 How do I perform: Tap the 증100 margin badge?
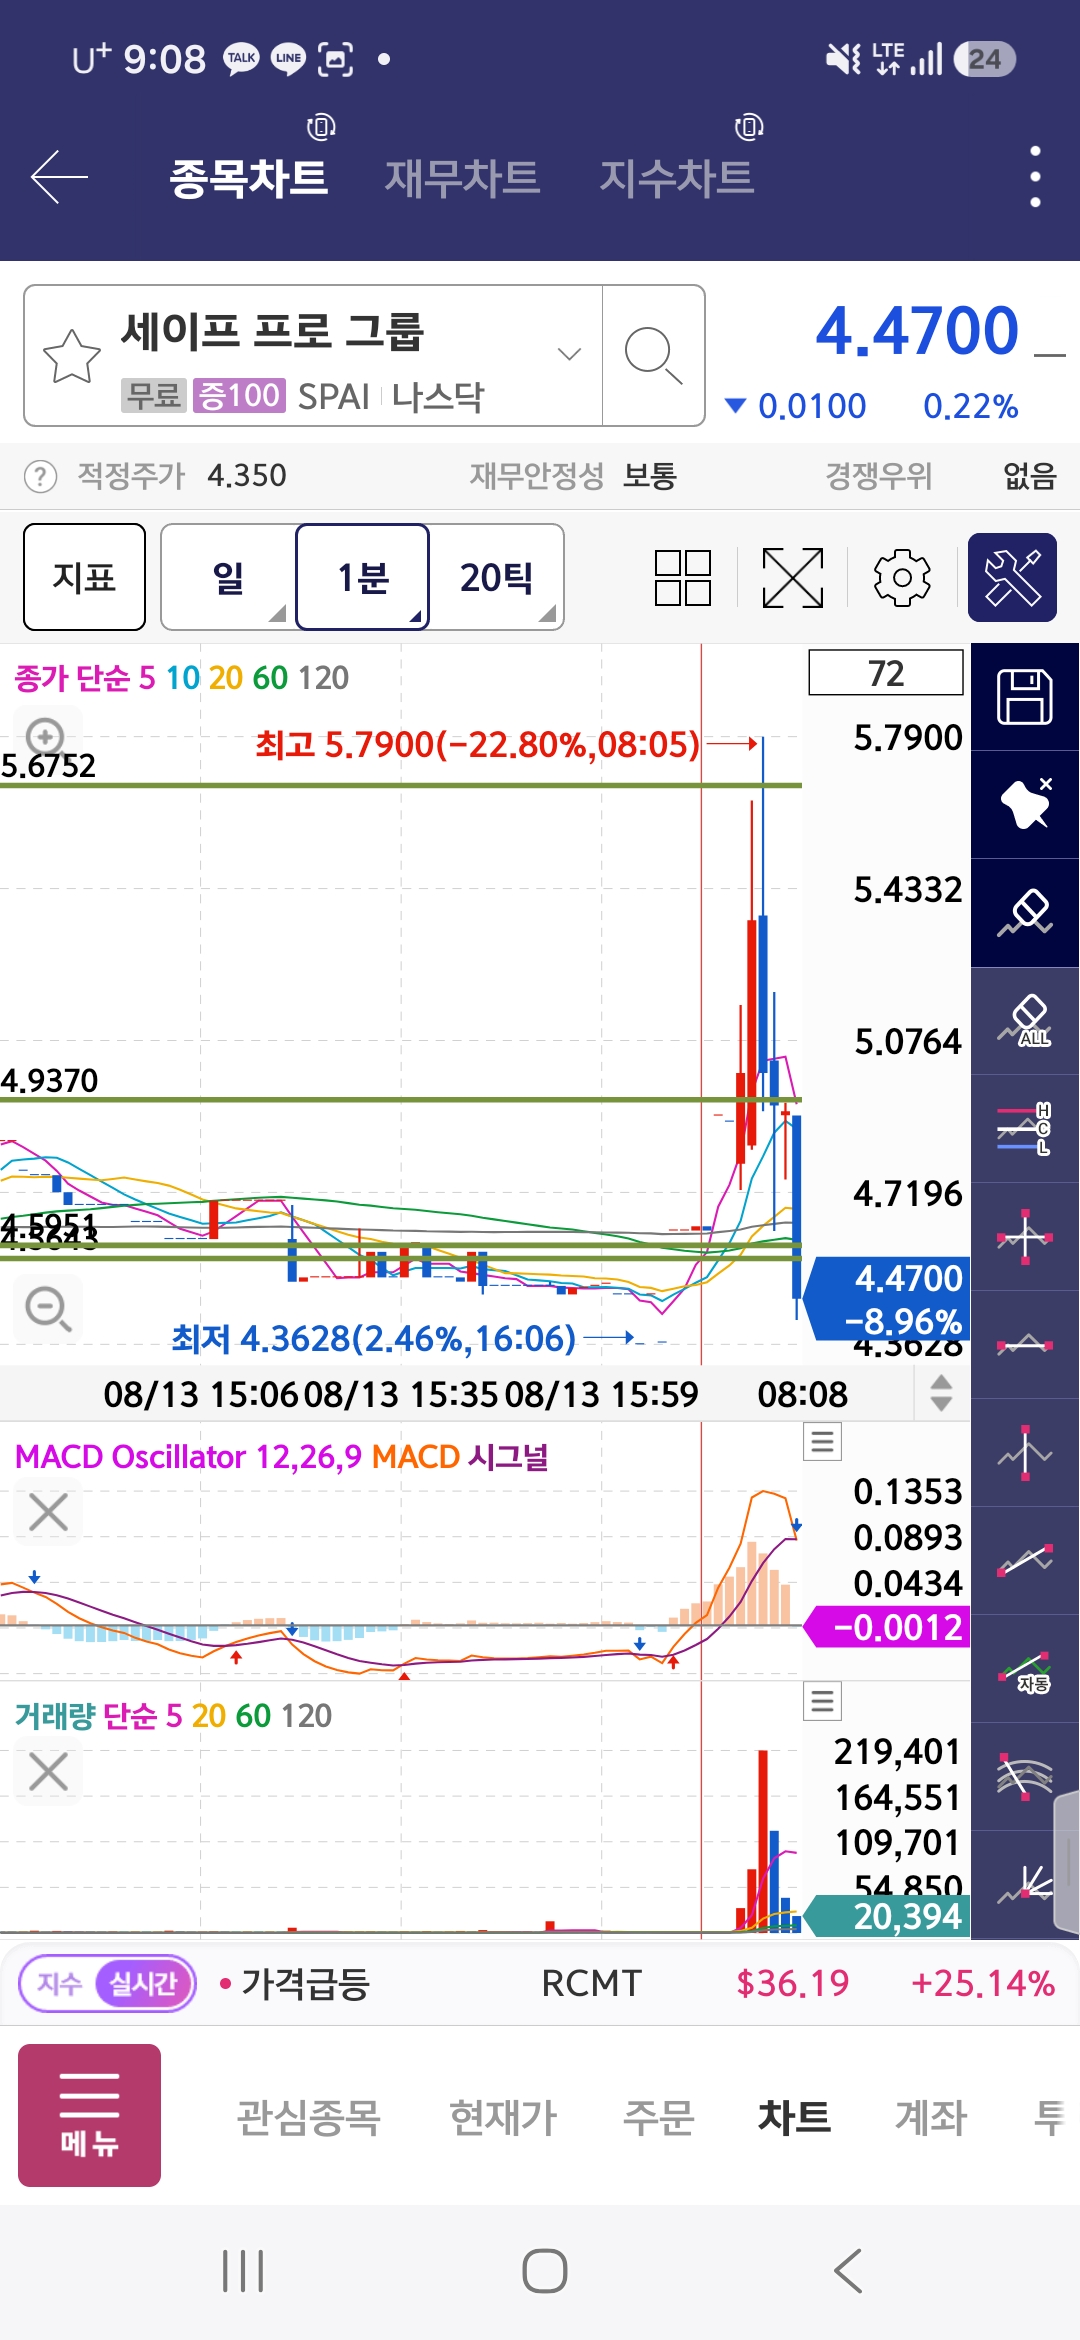[x=239, y=396]
